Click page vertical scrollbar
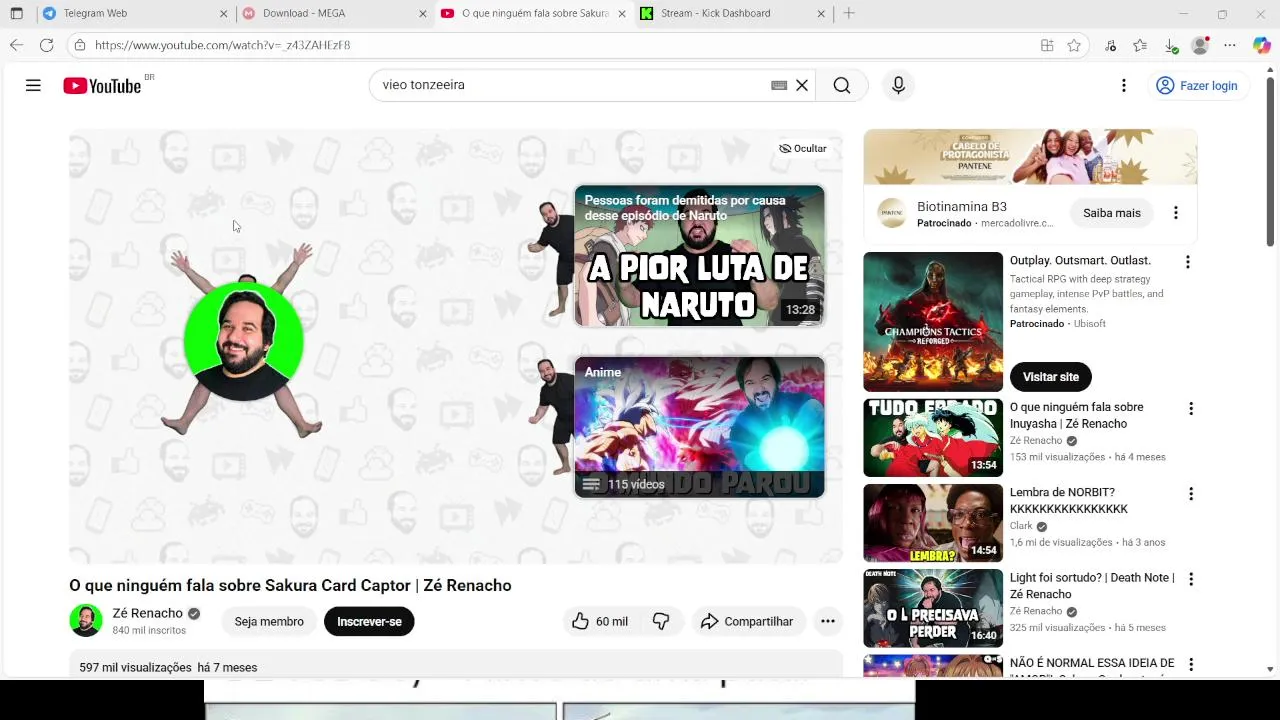This screenshot has height=720, width=1280. 1271,160
